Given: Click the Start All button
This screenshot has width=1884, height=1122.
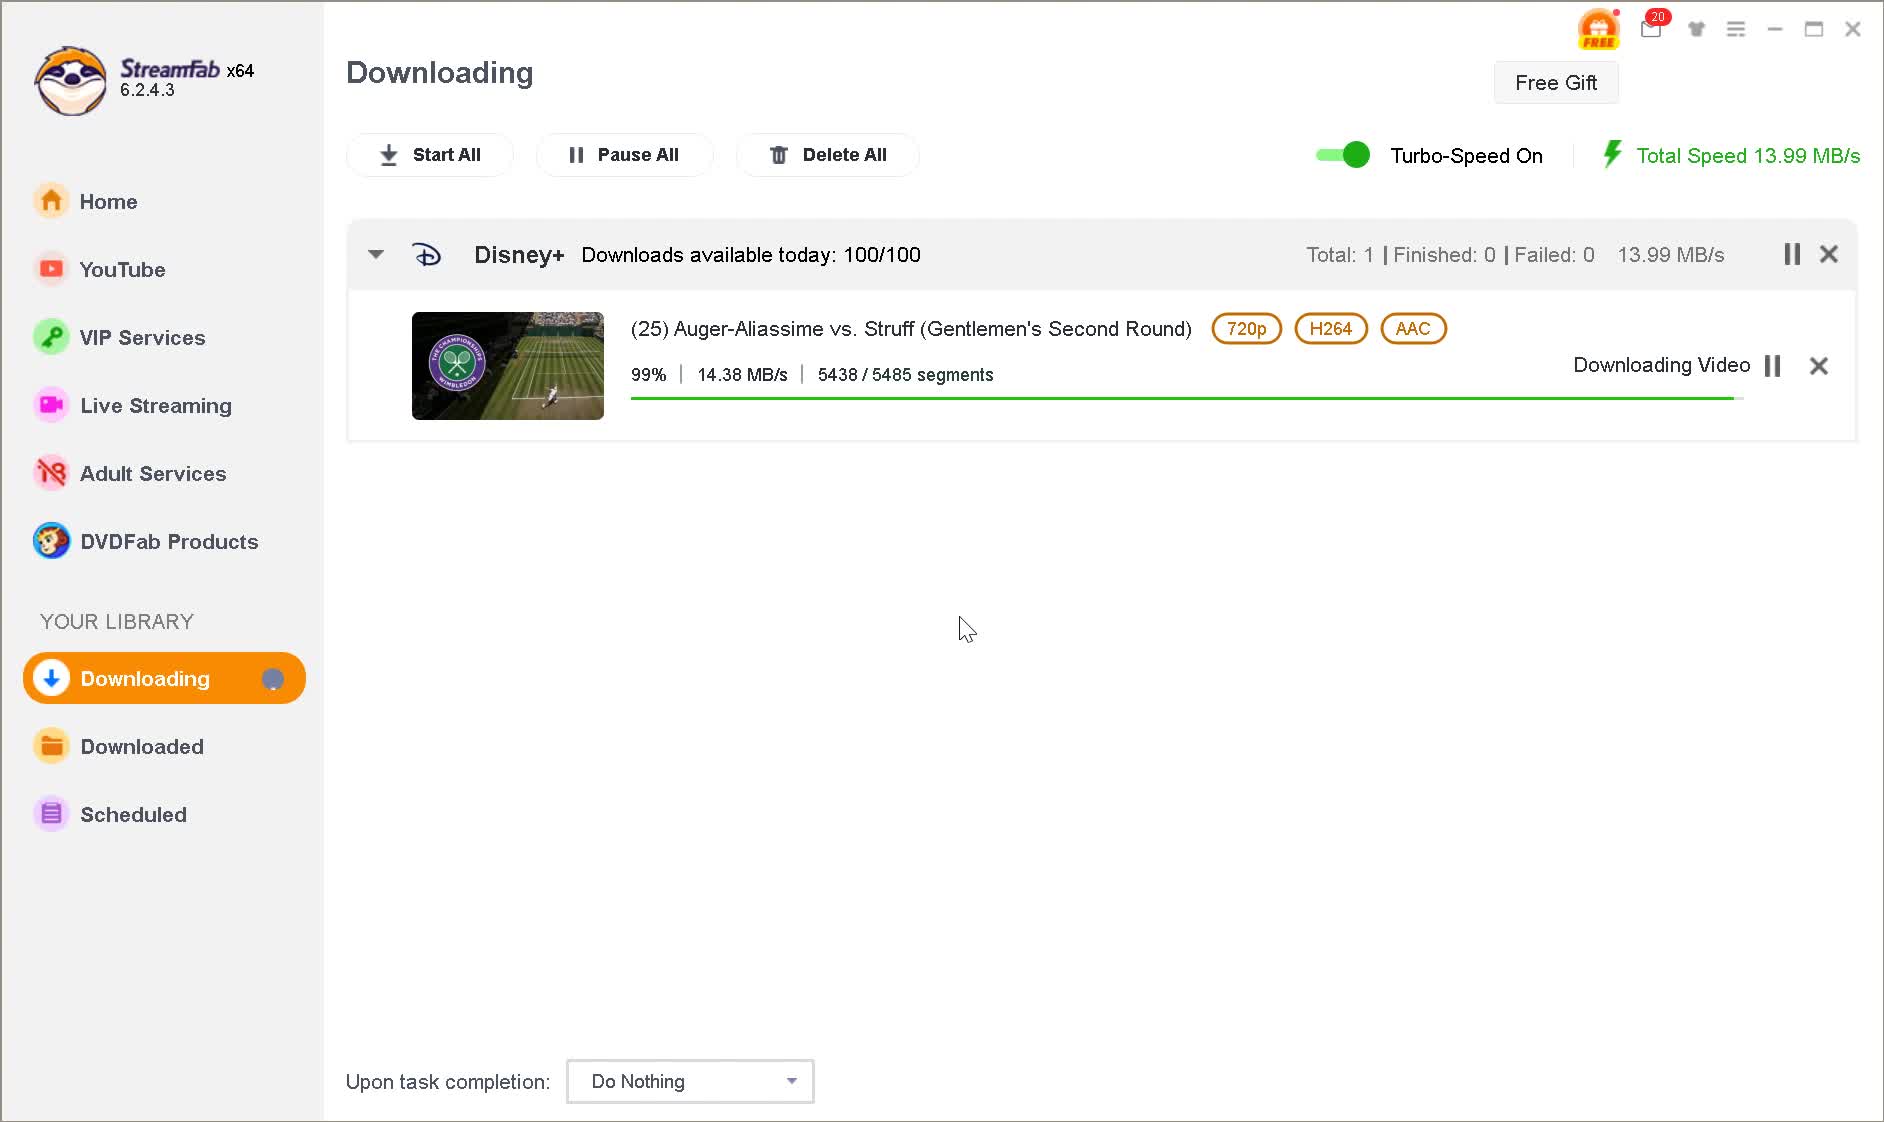Looking at the screenshot, I should [430, 155].
